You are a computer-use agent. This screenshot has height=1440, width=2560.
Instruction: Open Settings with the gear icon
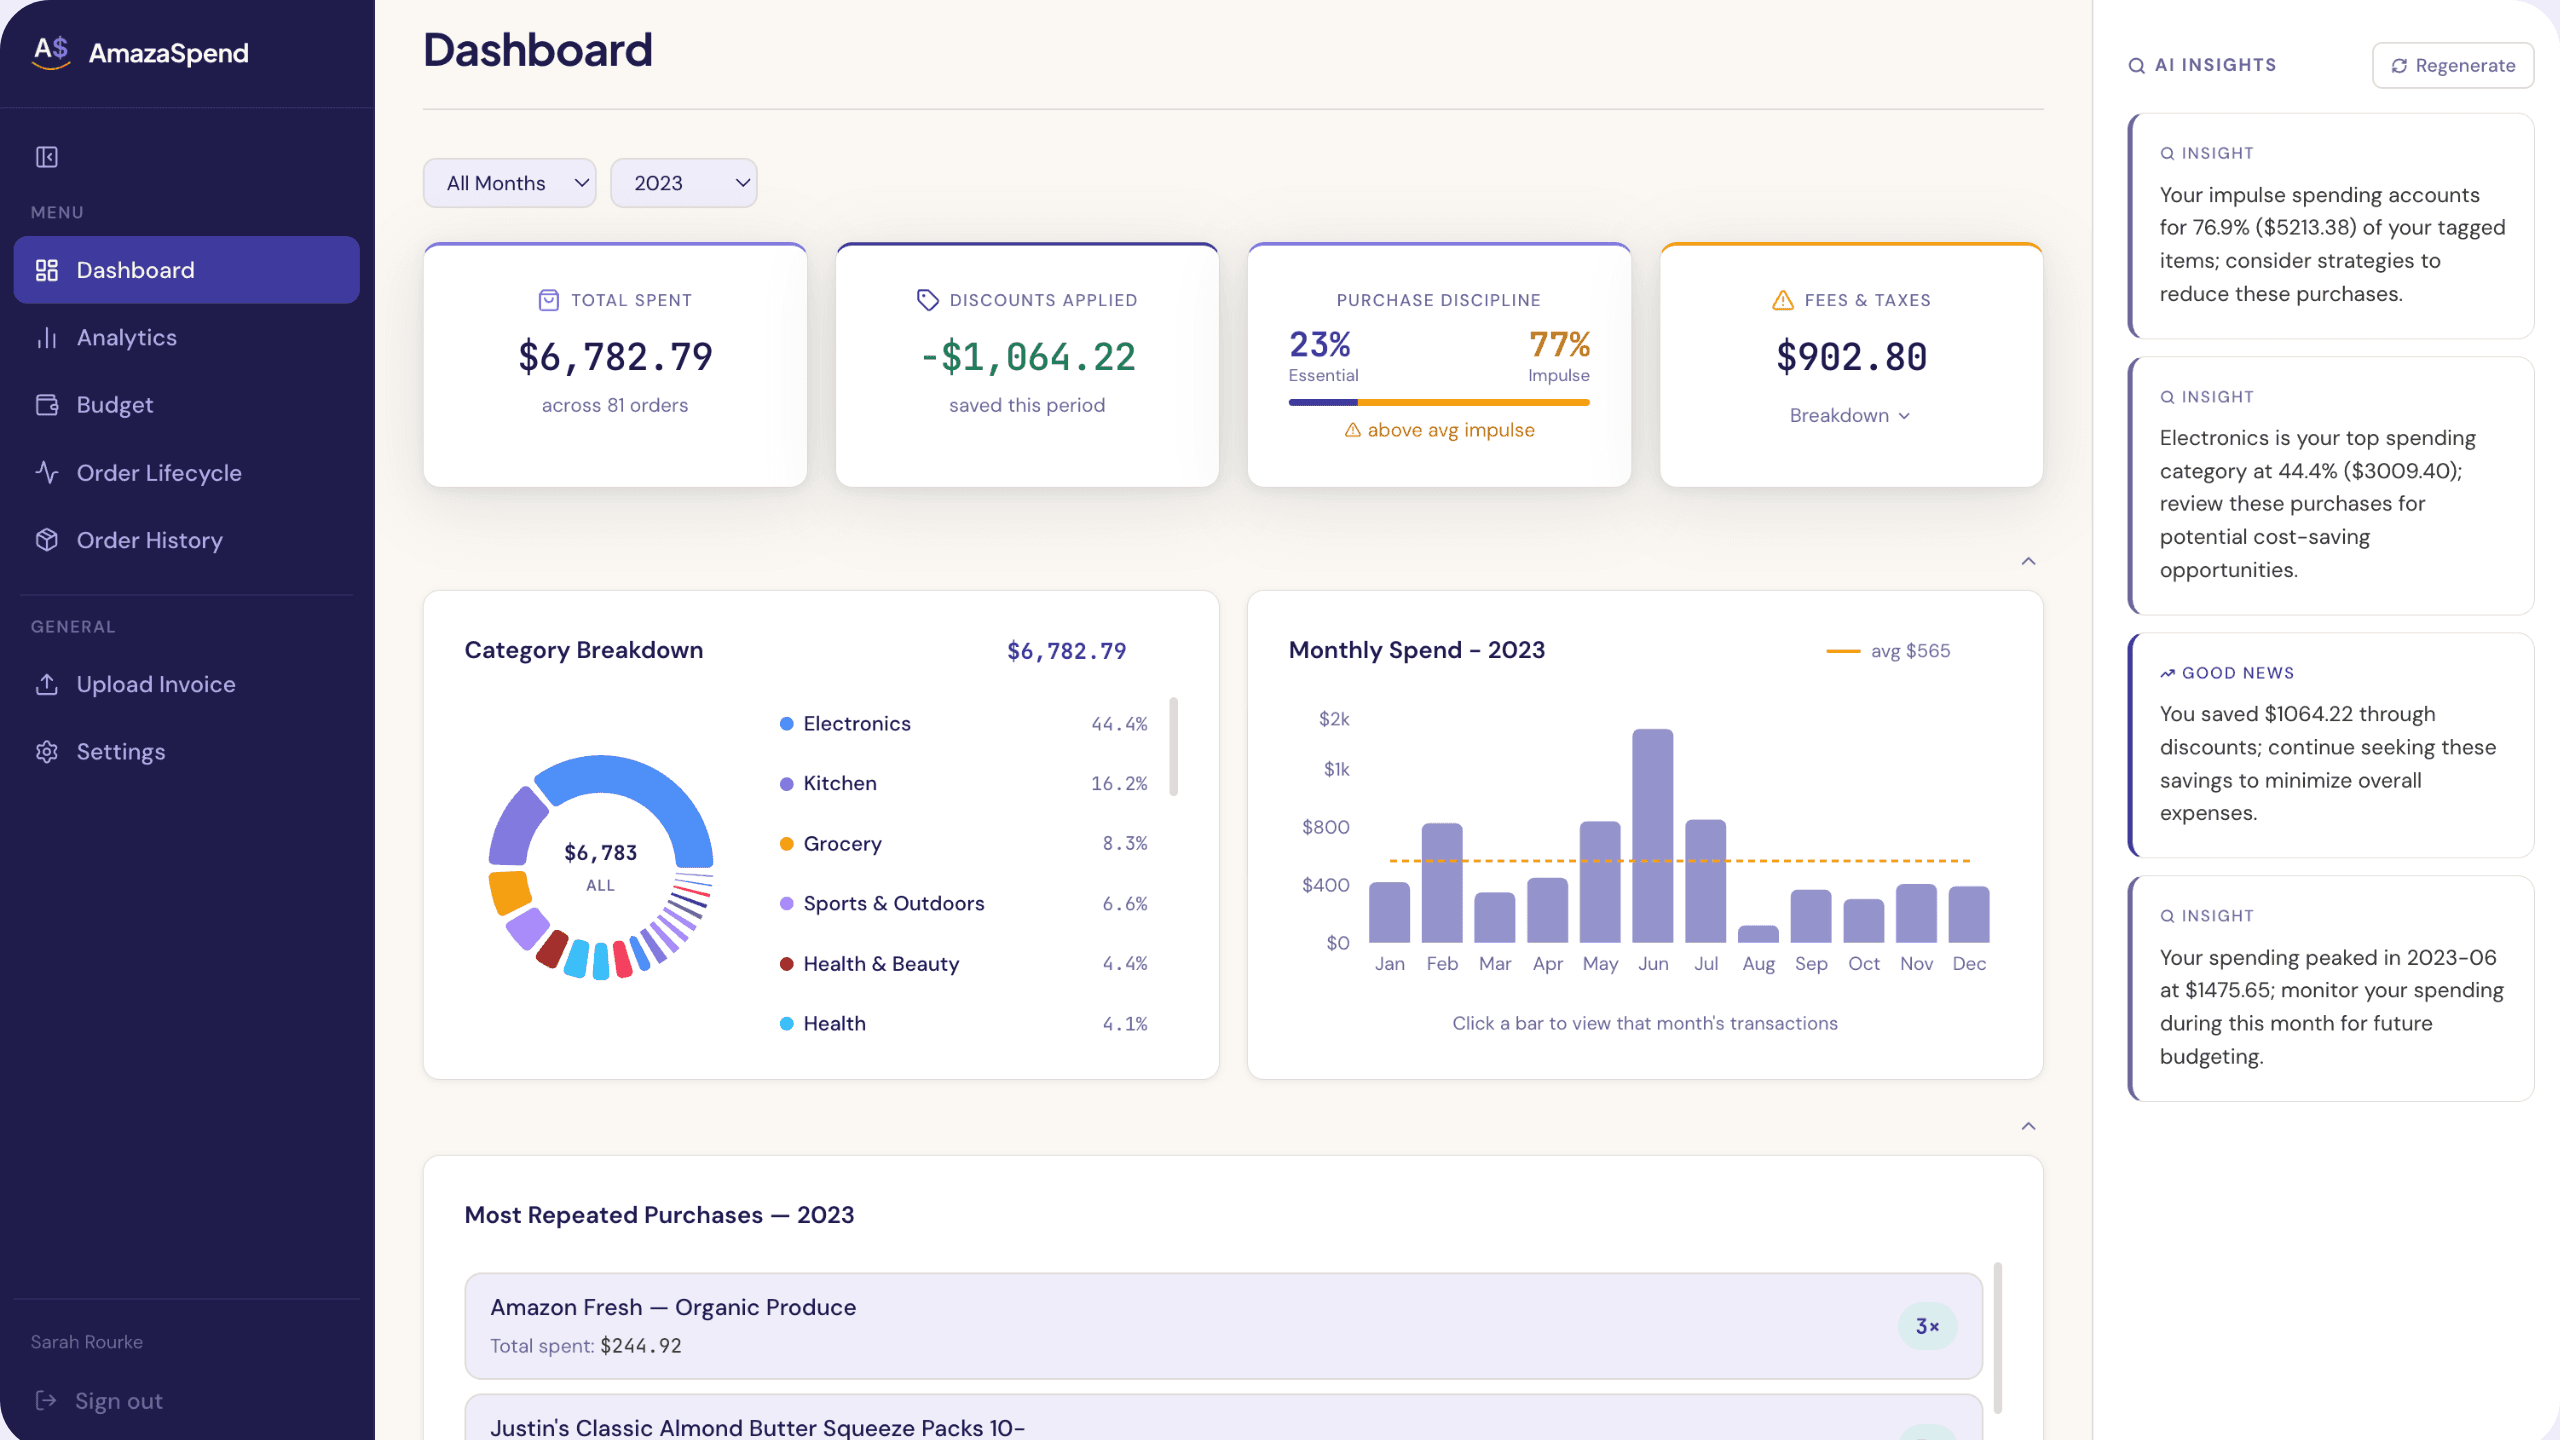[x=47, y=751]
